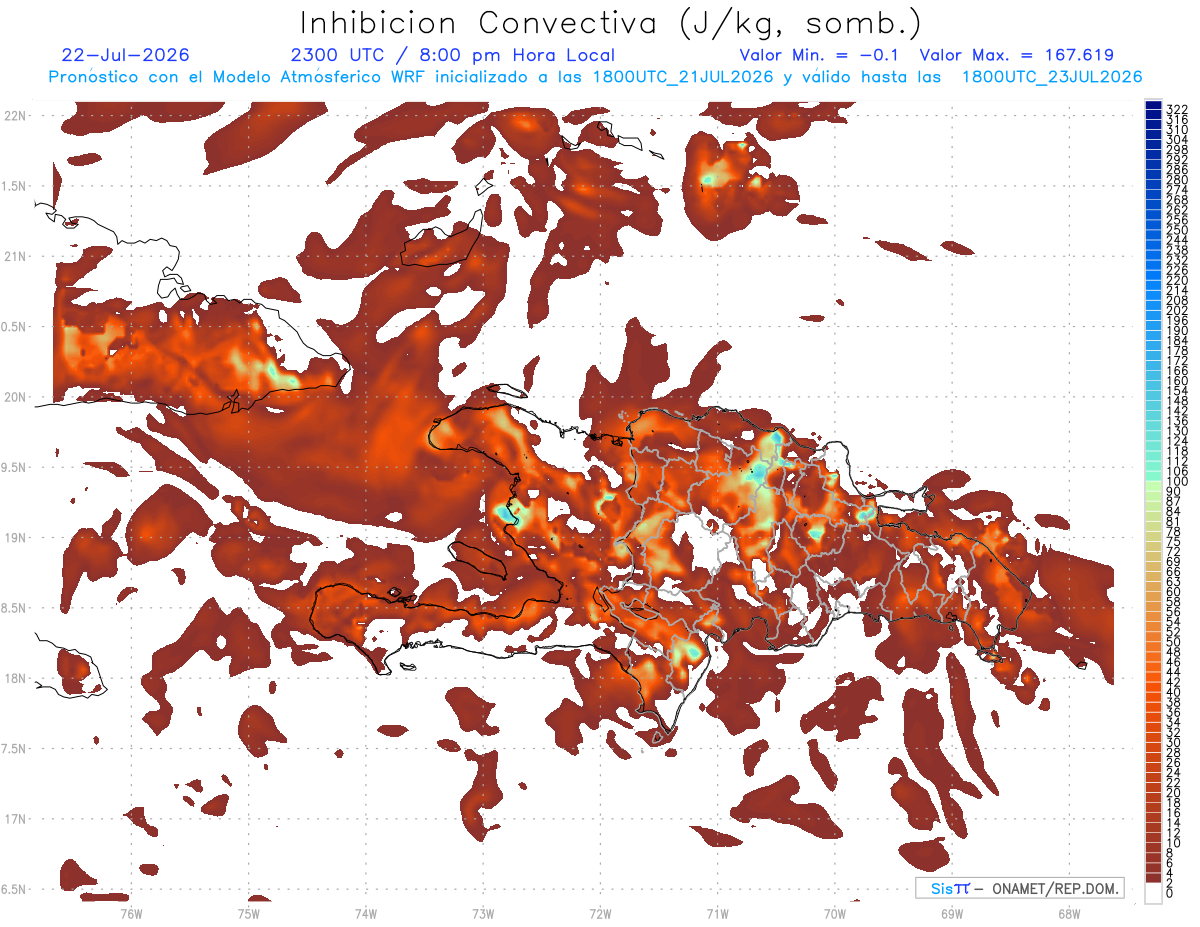Click the '68W' longitude label

click(1069, 913)
